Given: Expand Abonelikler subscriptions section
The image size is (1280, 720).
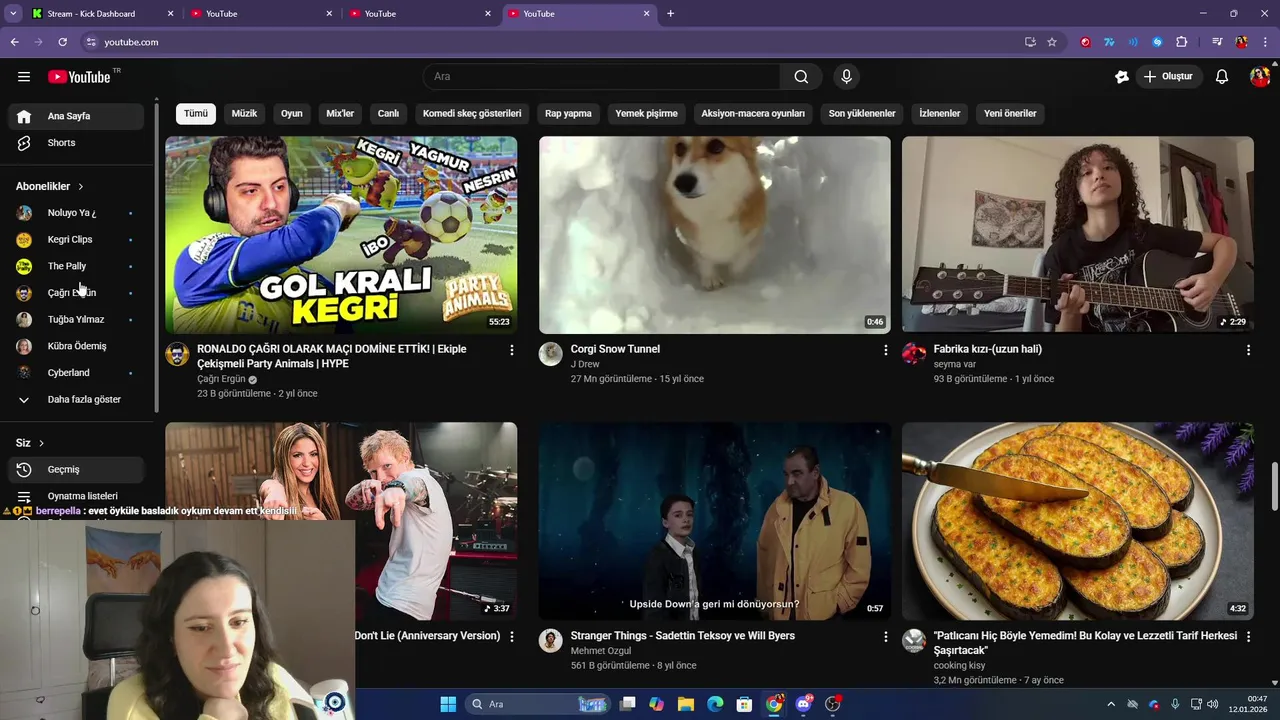Looking at the screenshot, I should tap(50, 187).
